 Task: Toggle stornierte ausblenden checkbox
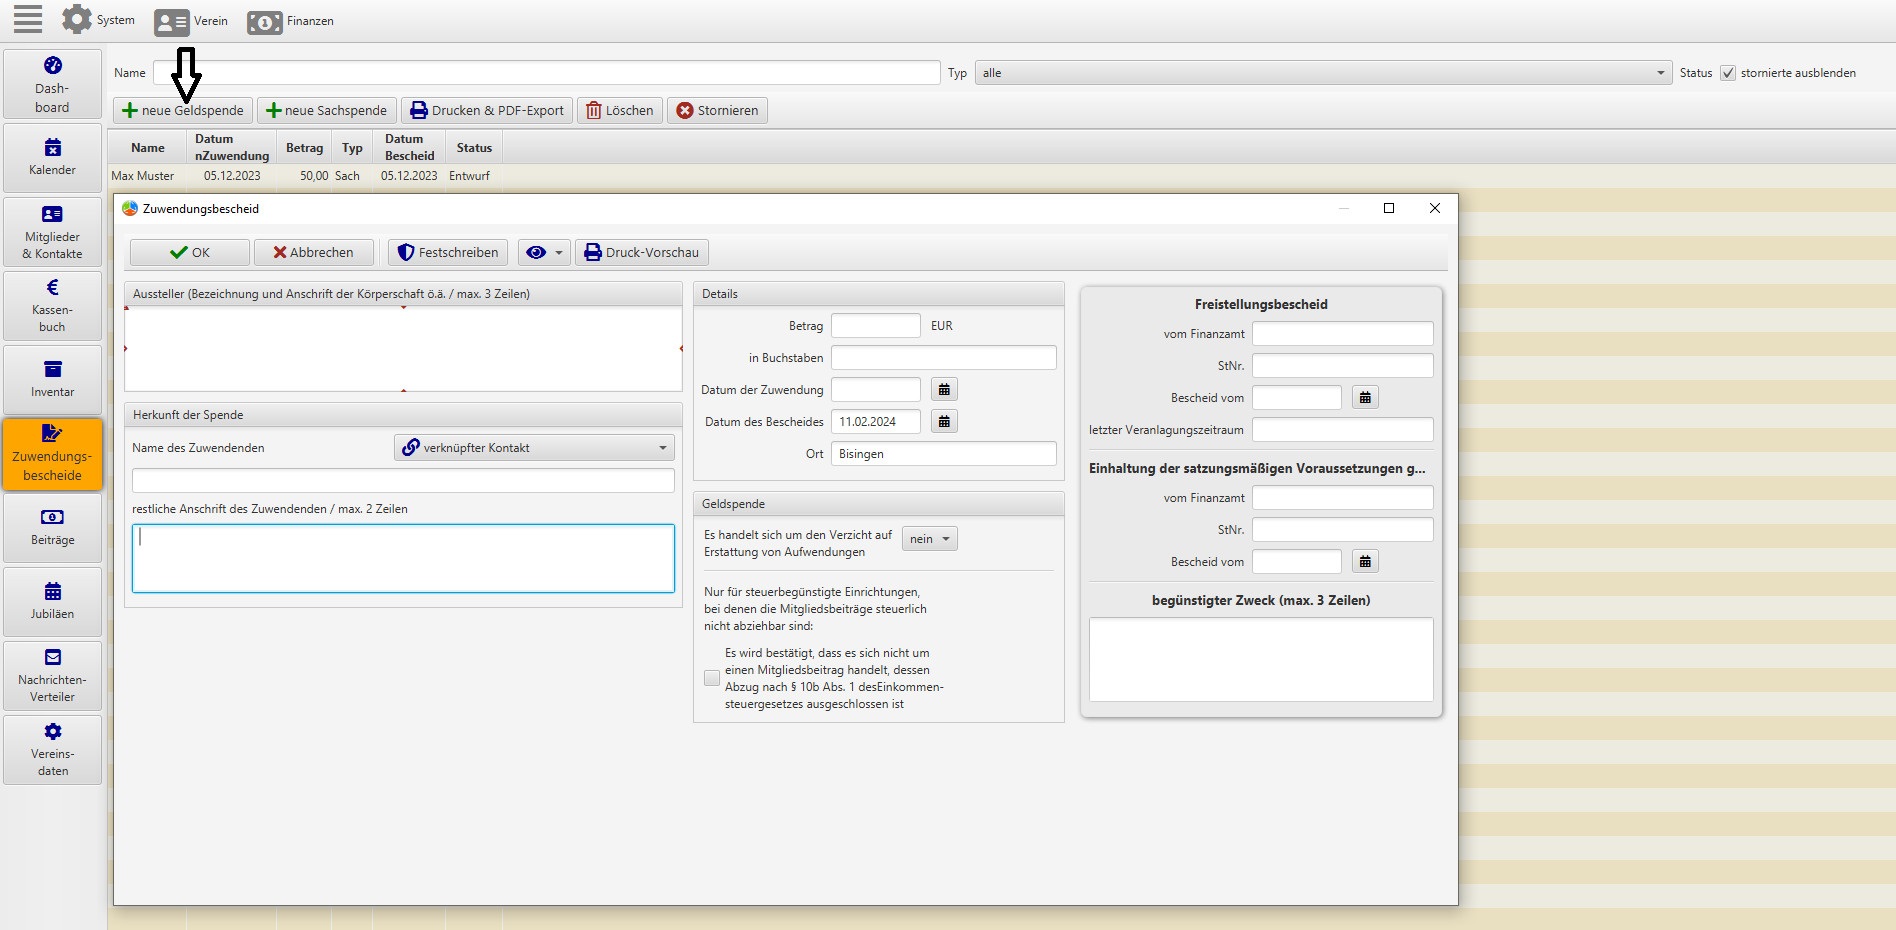pos(1727,73)
